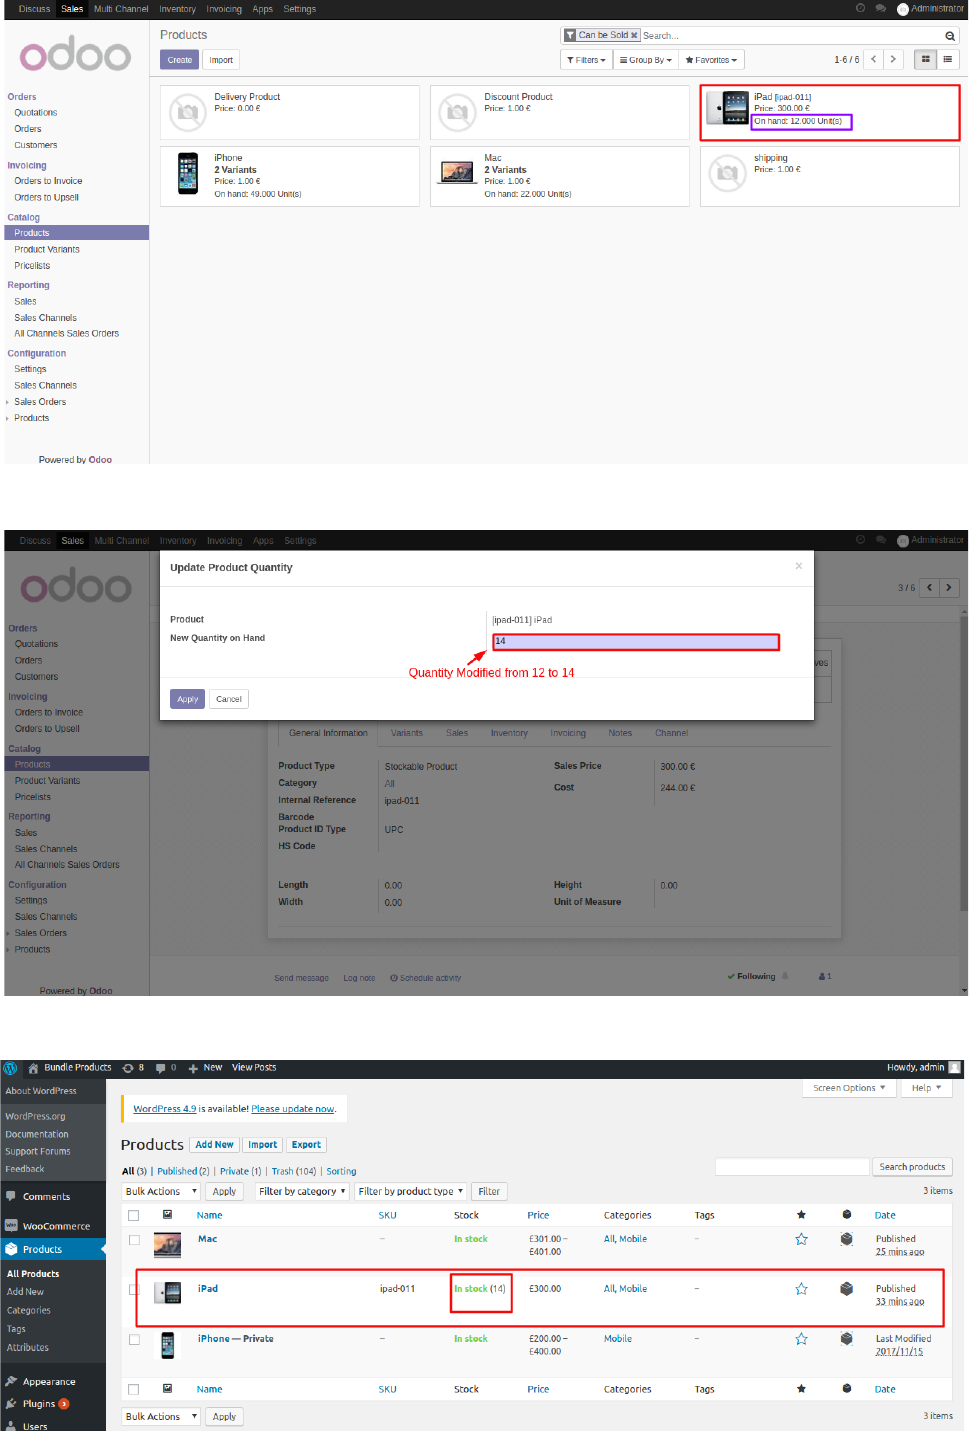Open Product Variants in top Odoo sidebar
The image size is (969, 1431).
click(47, 250)
